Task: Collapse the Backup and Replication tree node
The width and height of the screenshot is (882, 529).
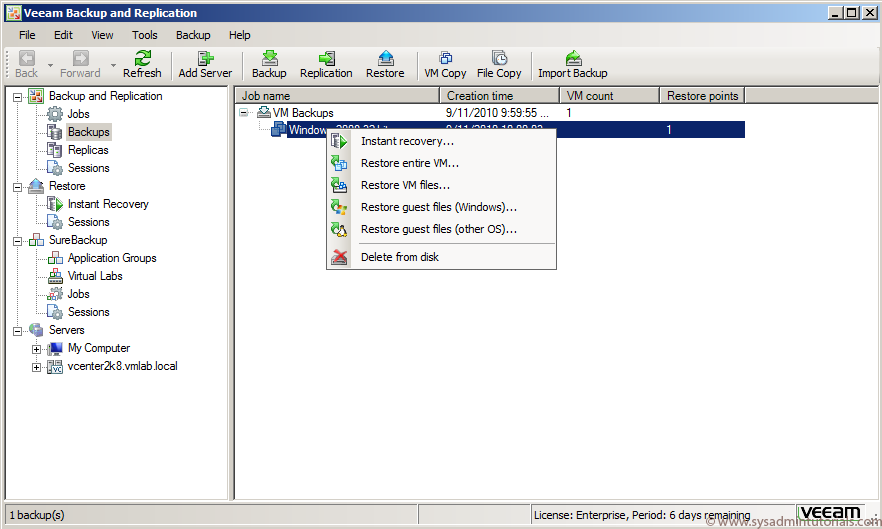Action: point(18,97)
